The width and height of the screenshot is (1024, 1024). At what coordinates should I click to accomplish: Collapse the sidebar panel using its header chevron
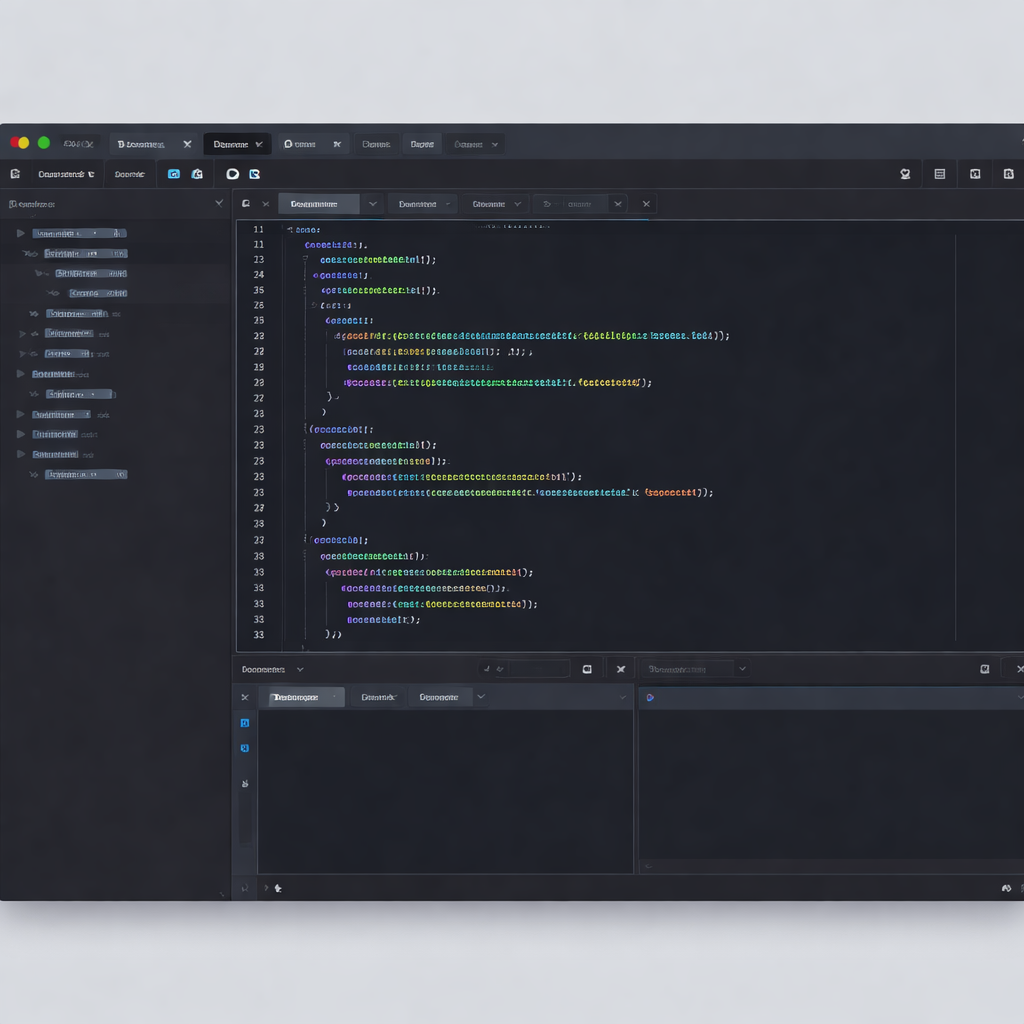point(220,203)
